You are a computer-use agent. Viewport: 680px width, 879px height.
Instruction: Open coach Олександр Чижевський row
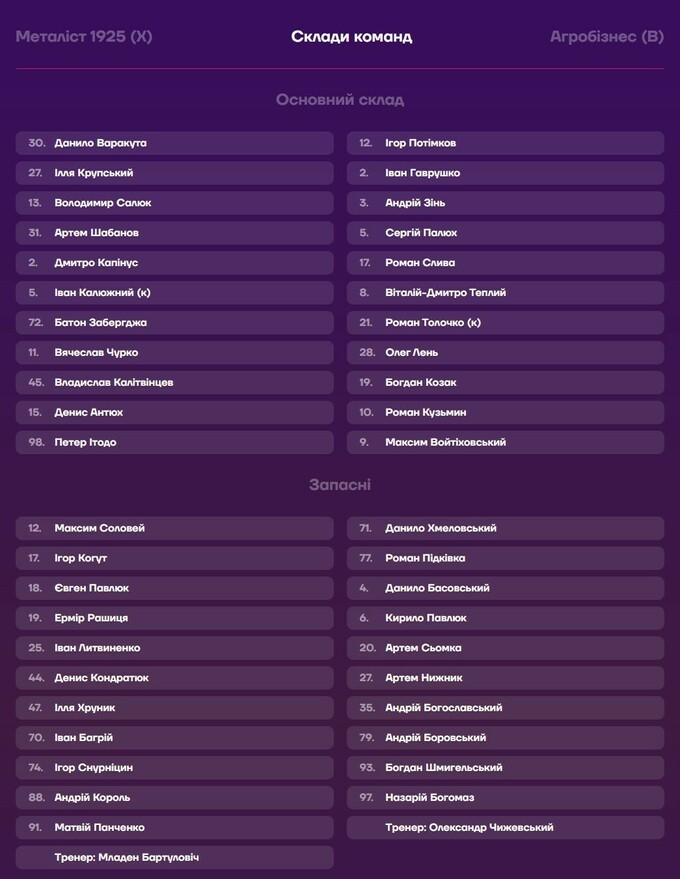pos(505,827)
